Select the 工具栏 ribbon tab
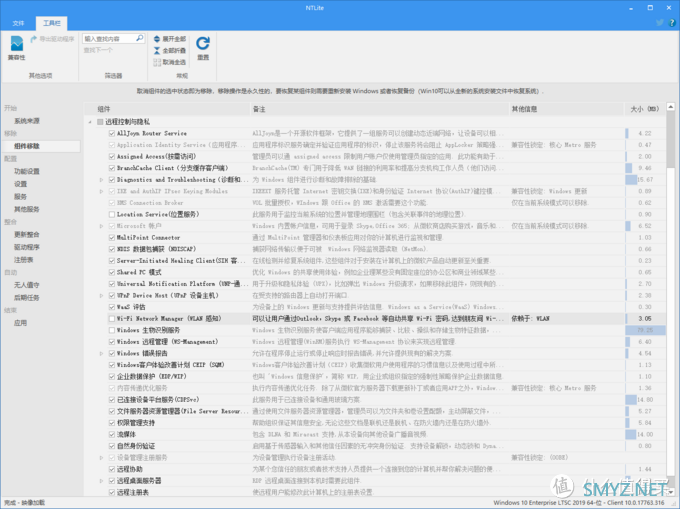The image size is (680, 509). 52,23
